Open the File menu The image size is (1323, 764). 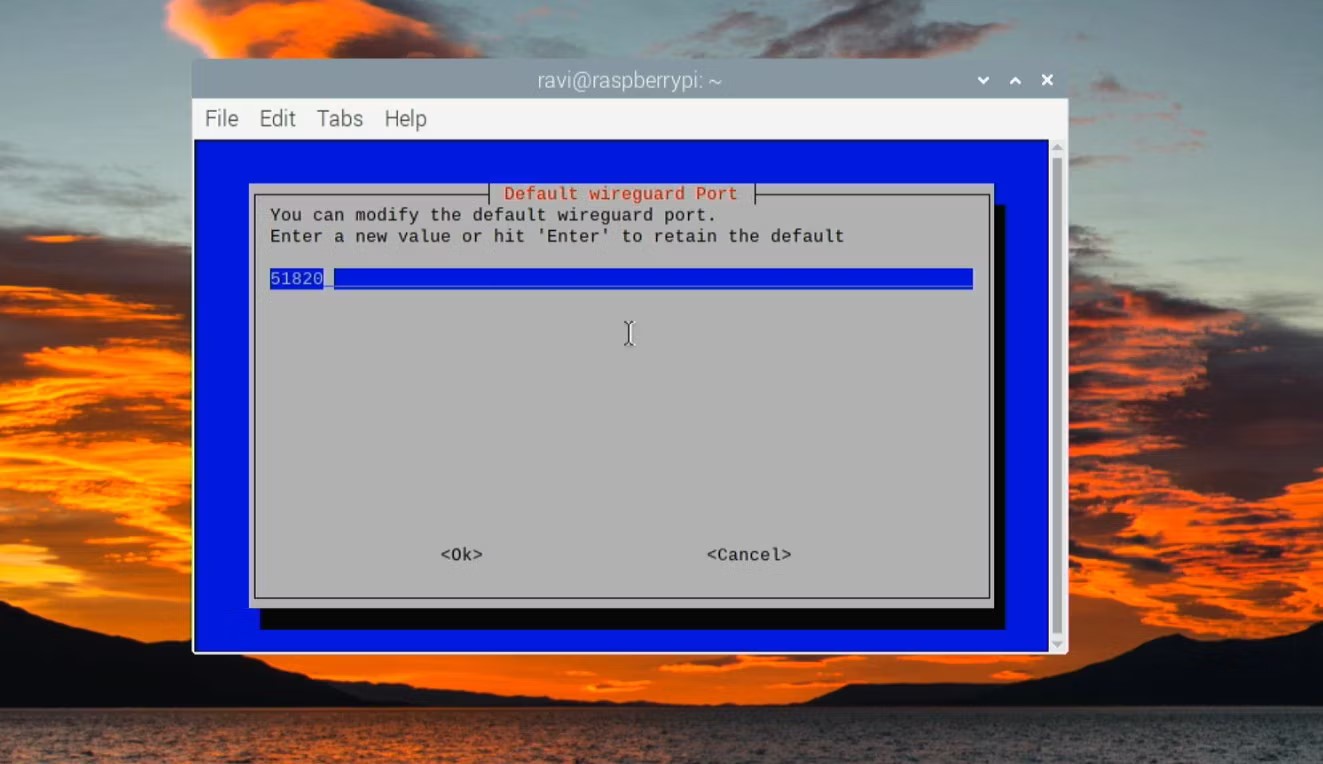pos(221,118)
